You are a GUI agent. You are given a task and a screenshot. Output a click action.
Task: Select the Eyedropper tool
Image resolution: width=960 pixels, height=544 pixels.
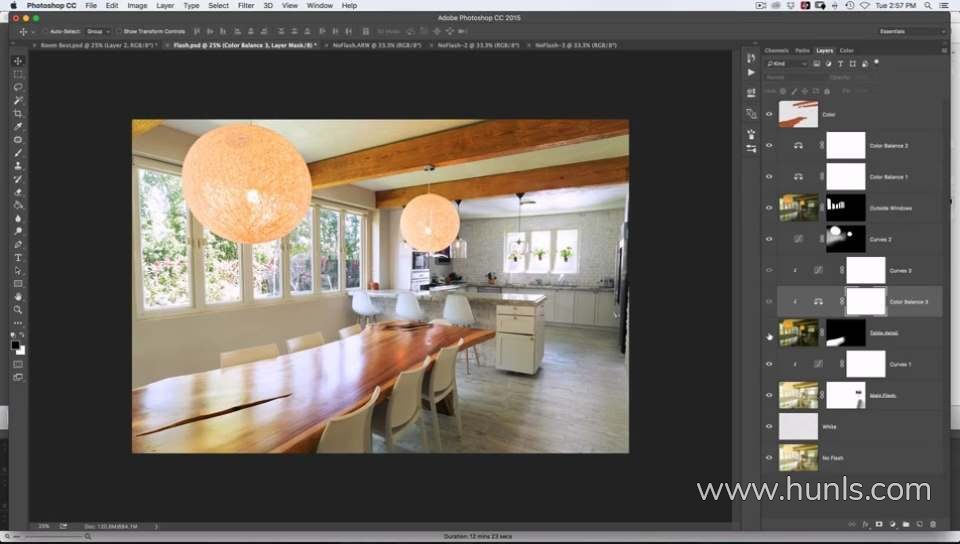click(x=18, y=127)
